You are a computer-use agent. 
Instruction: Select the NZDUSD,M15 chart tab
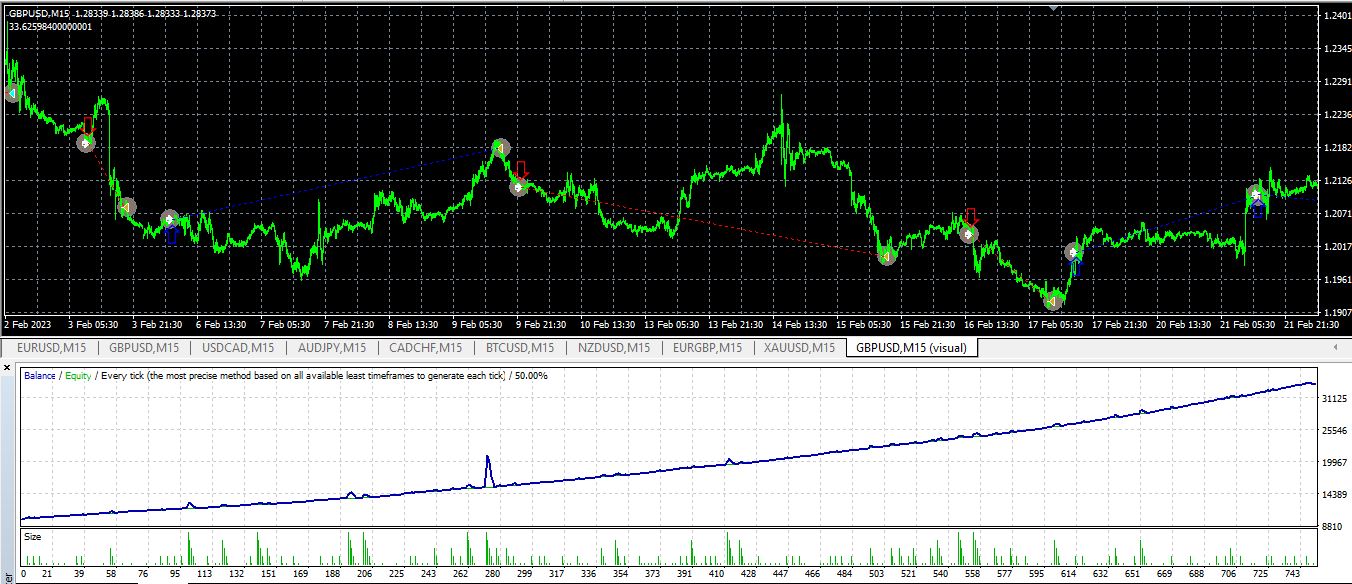(x=613, y=348)
